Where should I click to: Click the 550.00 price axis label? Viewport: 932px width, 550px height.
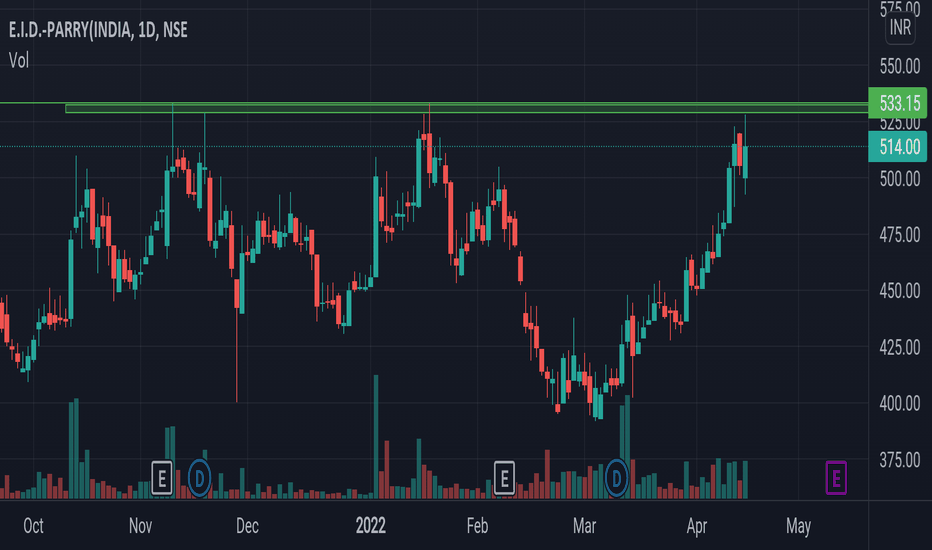[900, 66]
